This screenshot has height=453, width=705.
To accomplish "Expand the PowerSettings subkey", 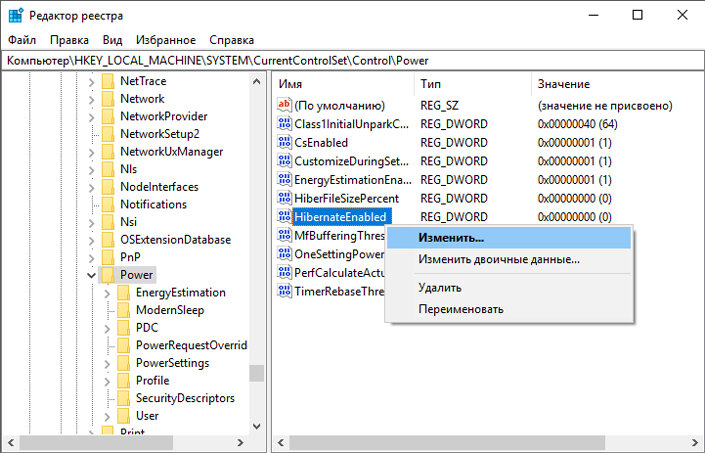I will 107,364.
